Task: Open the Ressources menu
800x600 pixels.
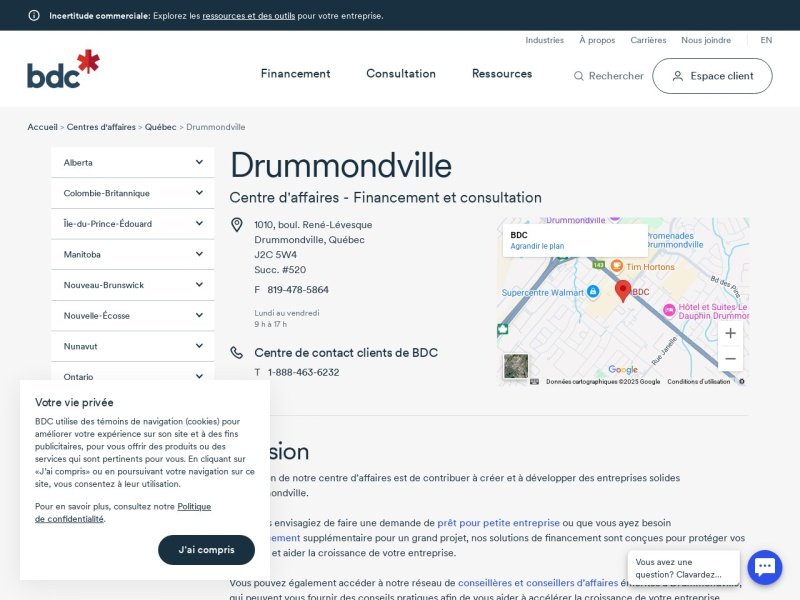Action: click(x=502, y=73)
